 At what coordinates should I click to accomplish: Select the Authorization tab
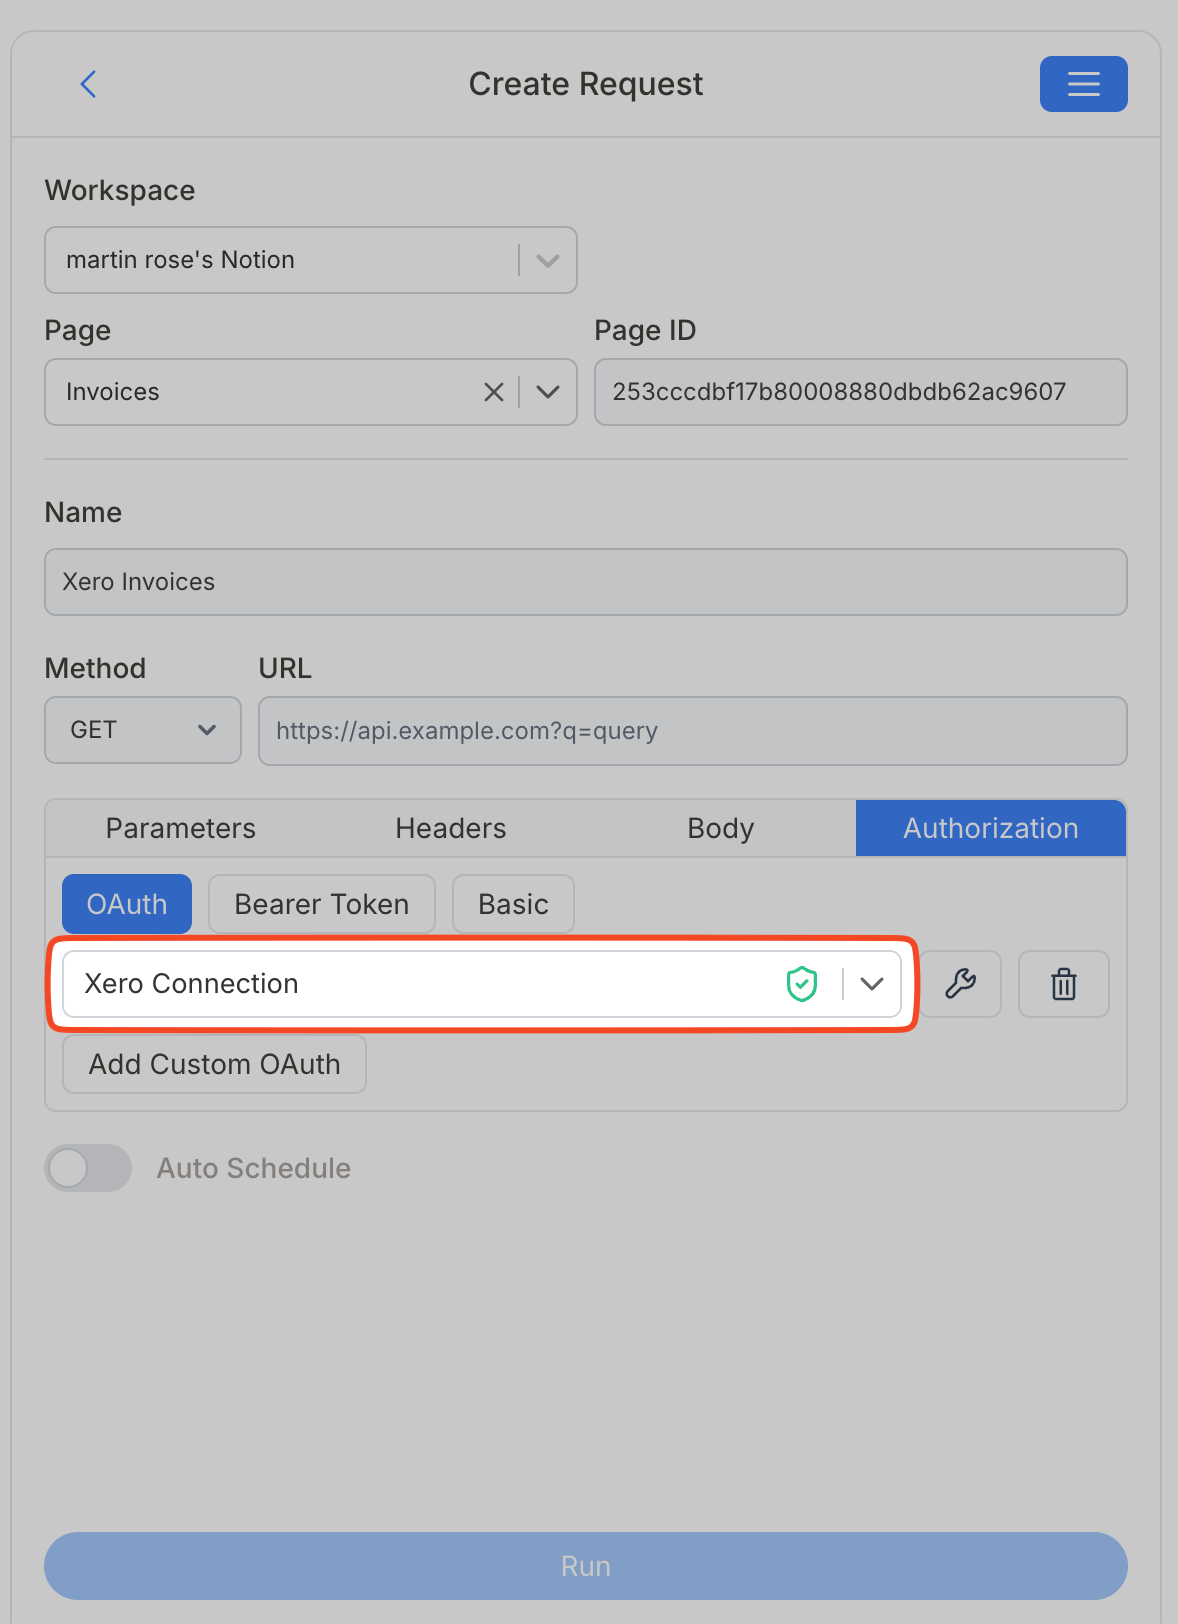click(x=991, y=828)
